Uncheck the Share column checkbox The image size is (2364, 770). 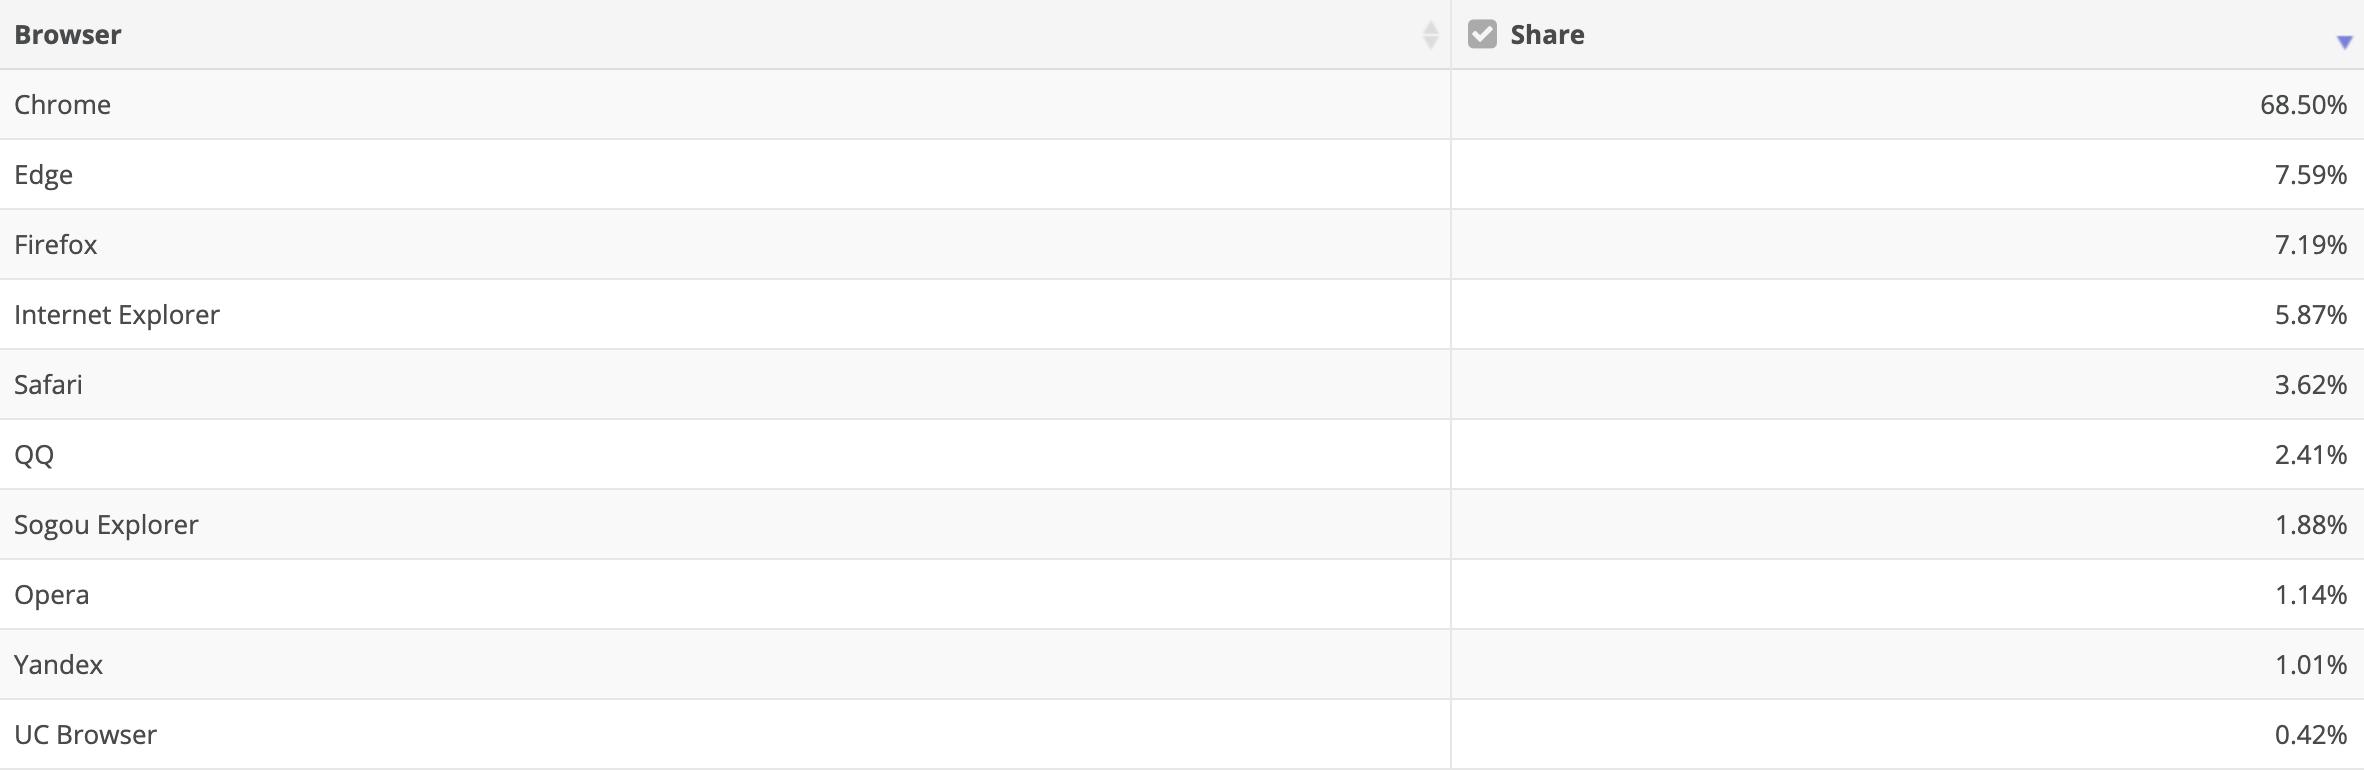coord(1482,35)
